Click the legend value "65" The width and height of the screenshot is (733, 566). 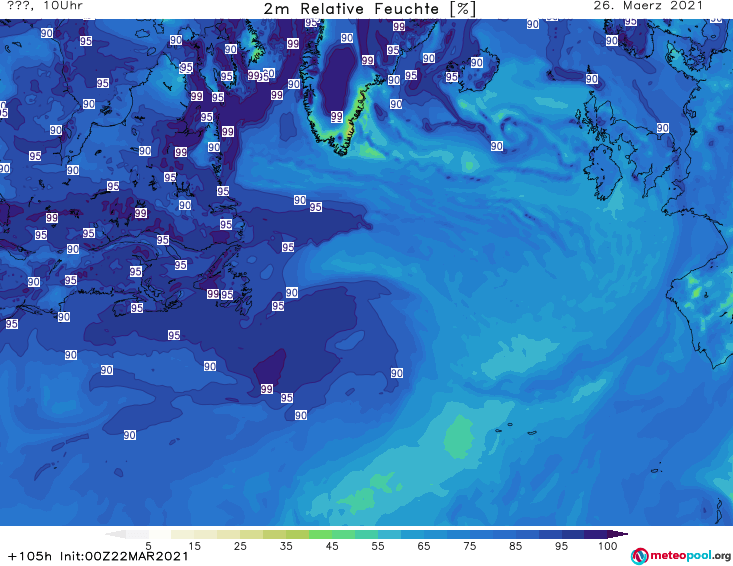(424, 546)
